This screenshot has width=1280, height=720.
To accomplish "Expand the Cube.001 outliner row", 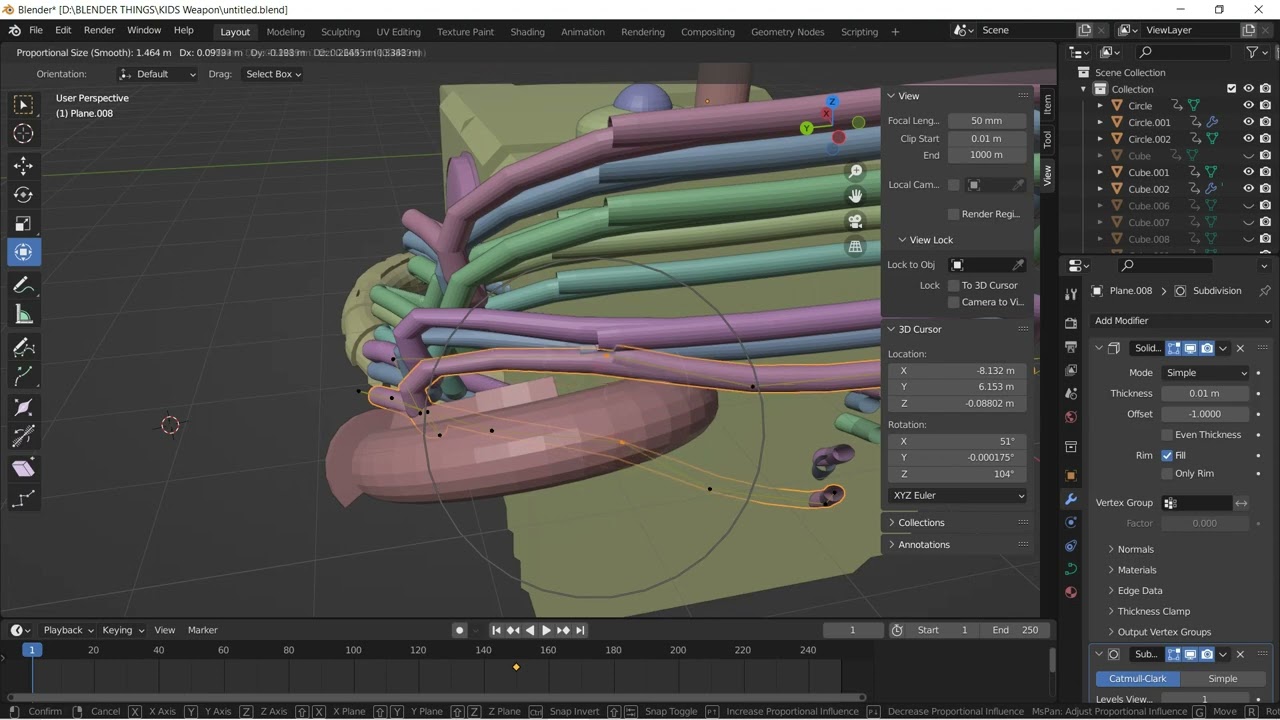I will (1100, 172).
